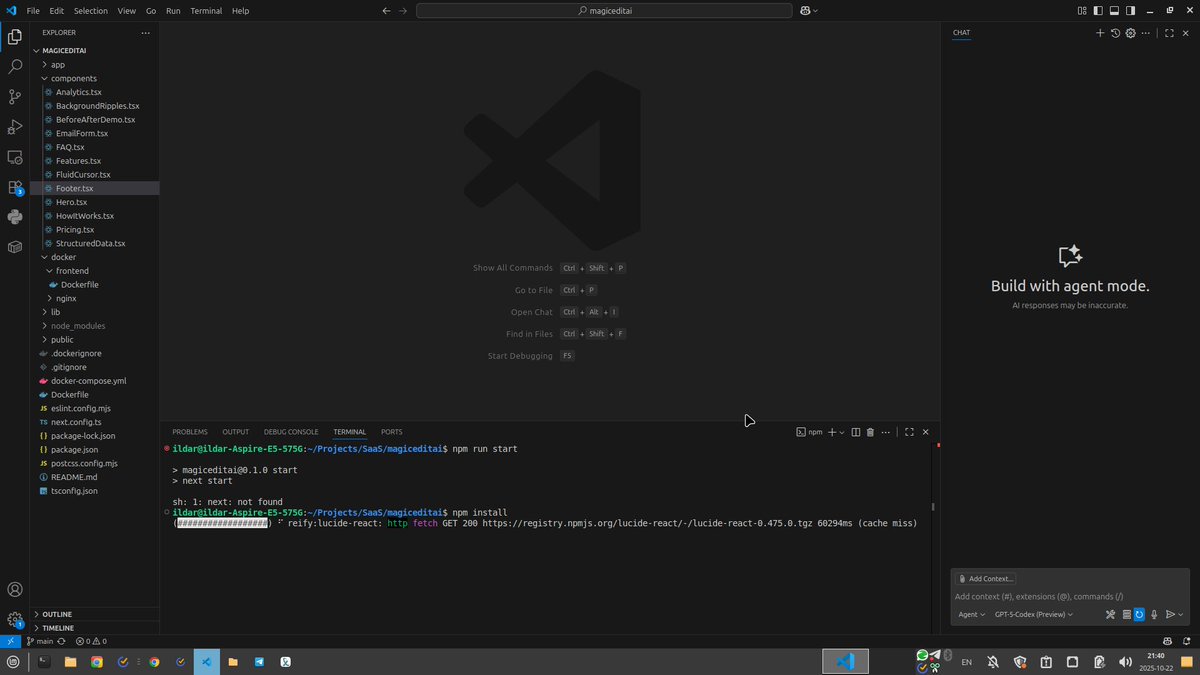Start voice chat with microphone icon
Image resolution: width=1200 pixels, height=675 pixels.
[1154, 615]
